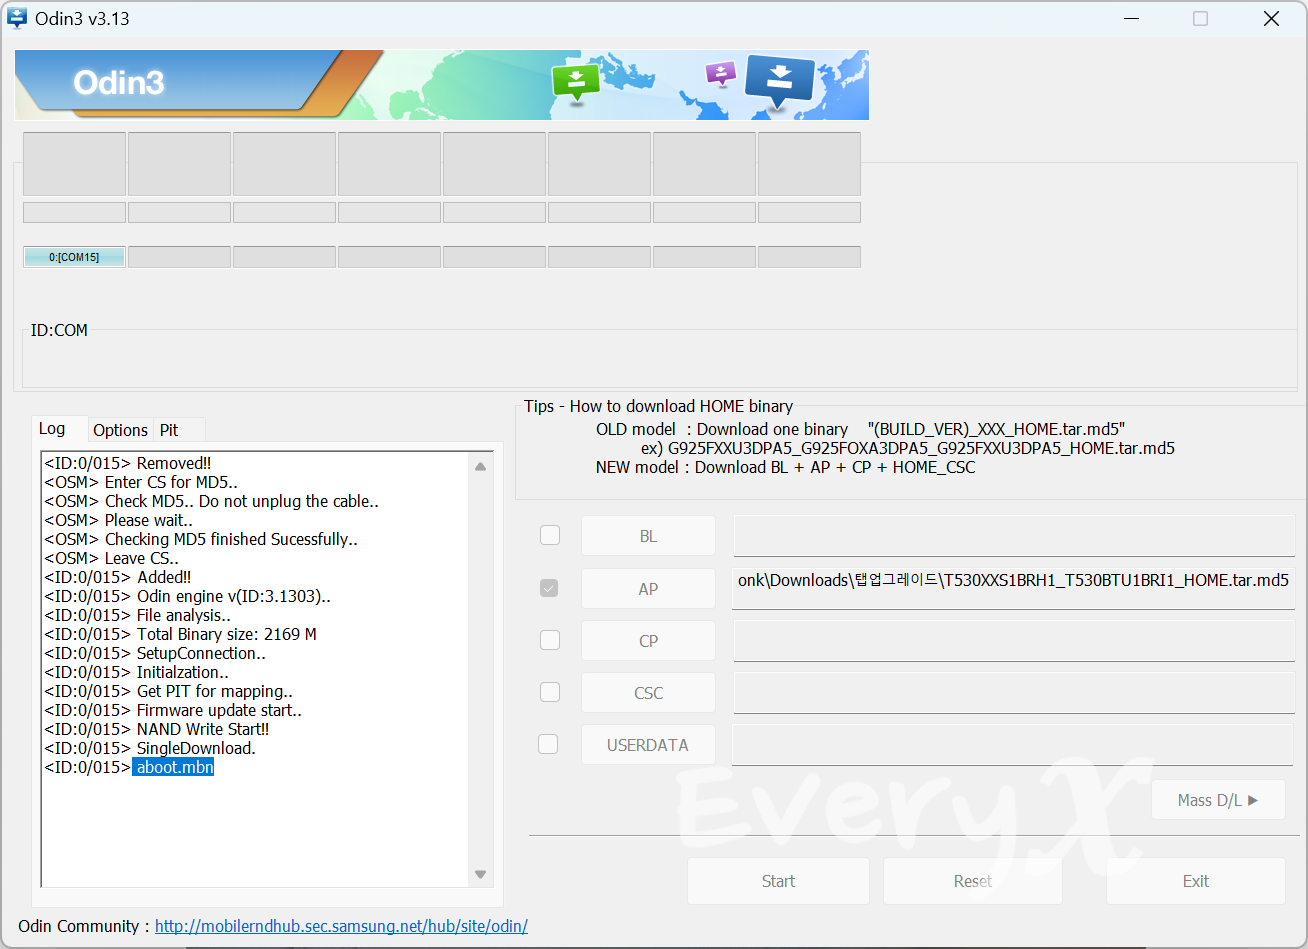
Task: Close the Odin3 window
Action: 1271,18
